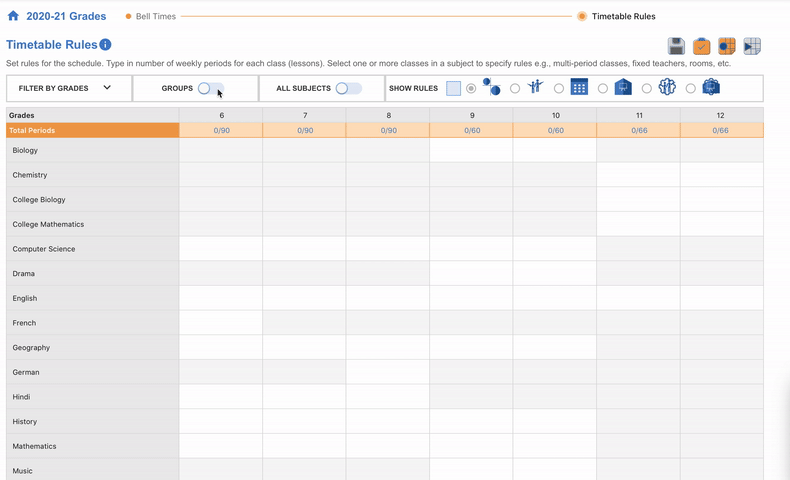The image size is (790, 480).
Task: Open the FILTER BY GRADES dropdown
Action: pyautogui.click(x=69, y=88)
